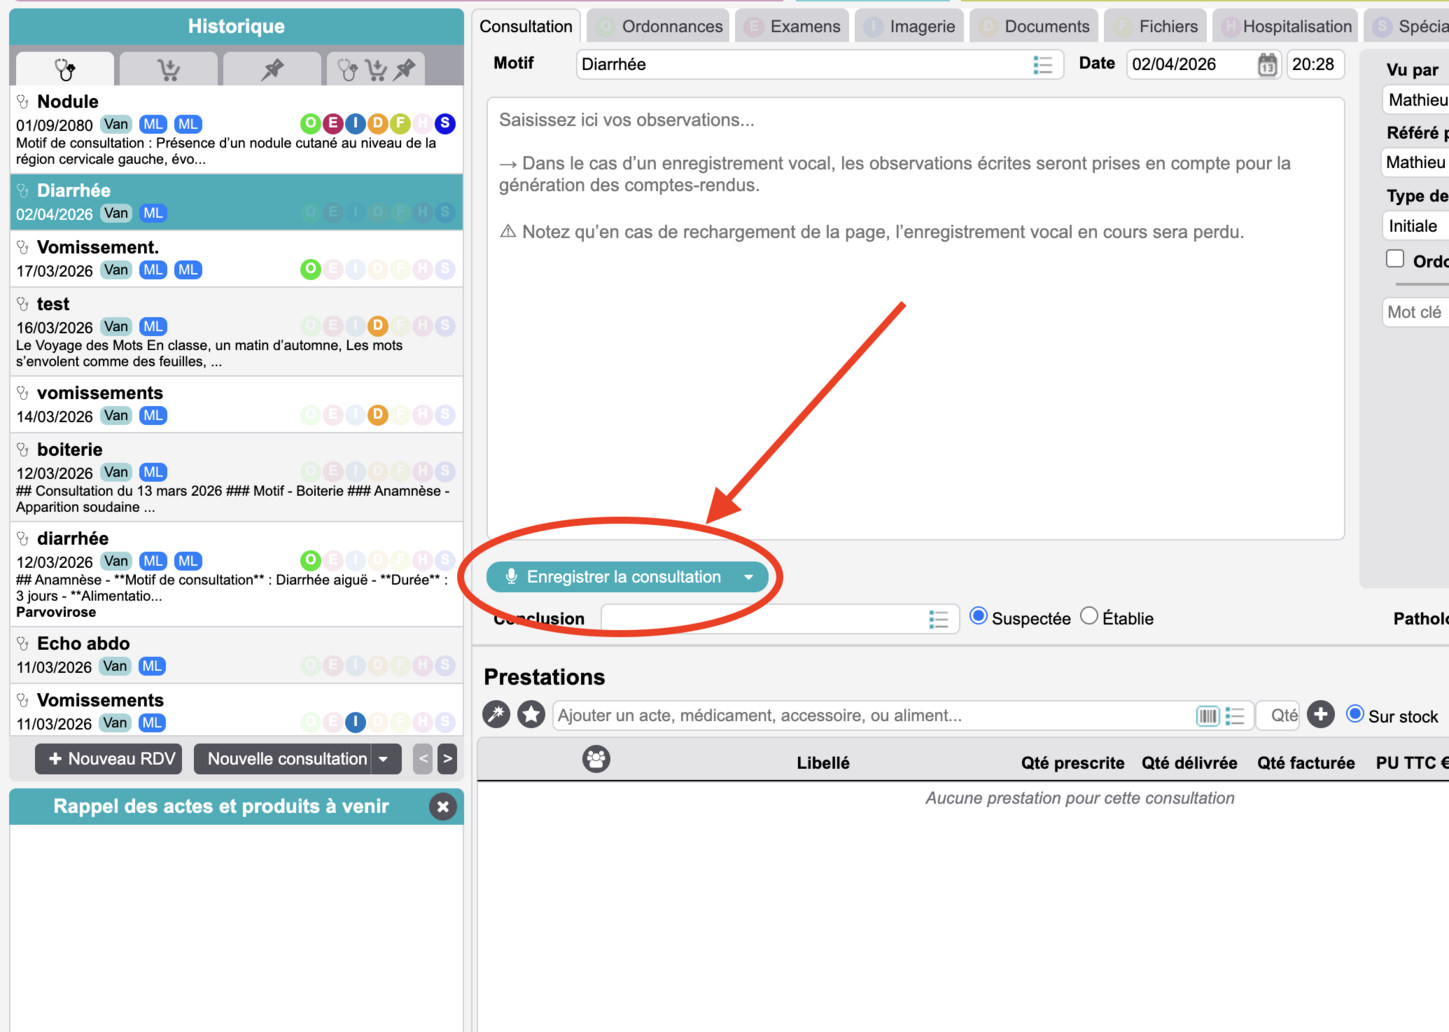Click green O badge on Nodule row
The height and width of the screenshot is (1032, 1449).
point(311,123)
